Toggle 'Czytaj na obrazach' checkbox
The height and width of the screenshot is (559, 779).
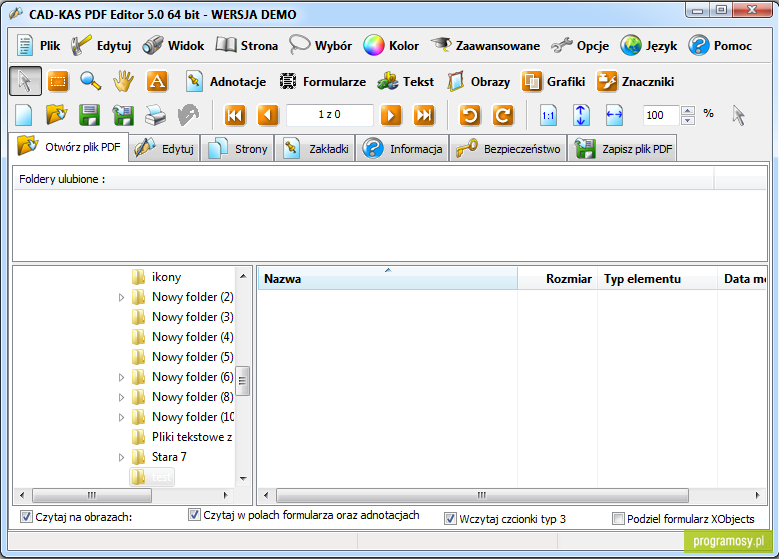tap(26, 517)
